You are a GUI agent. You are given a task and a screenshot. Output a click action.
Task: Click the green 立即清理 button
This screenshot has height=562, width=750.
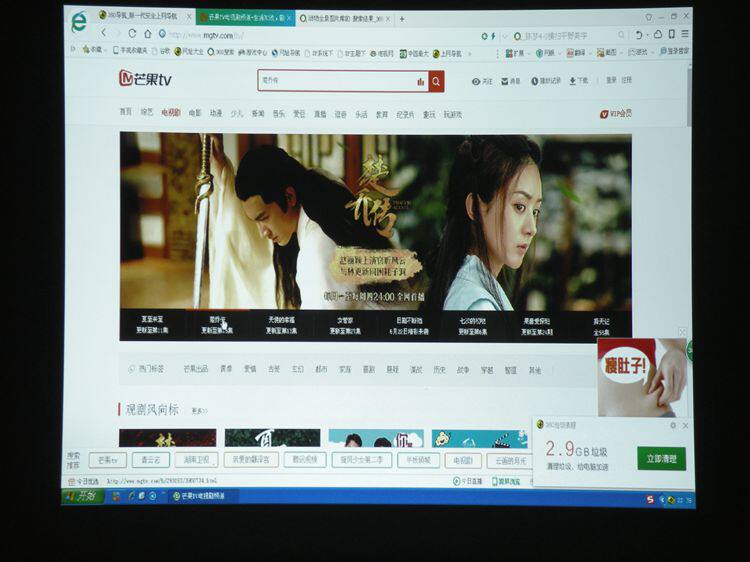662,459
